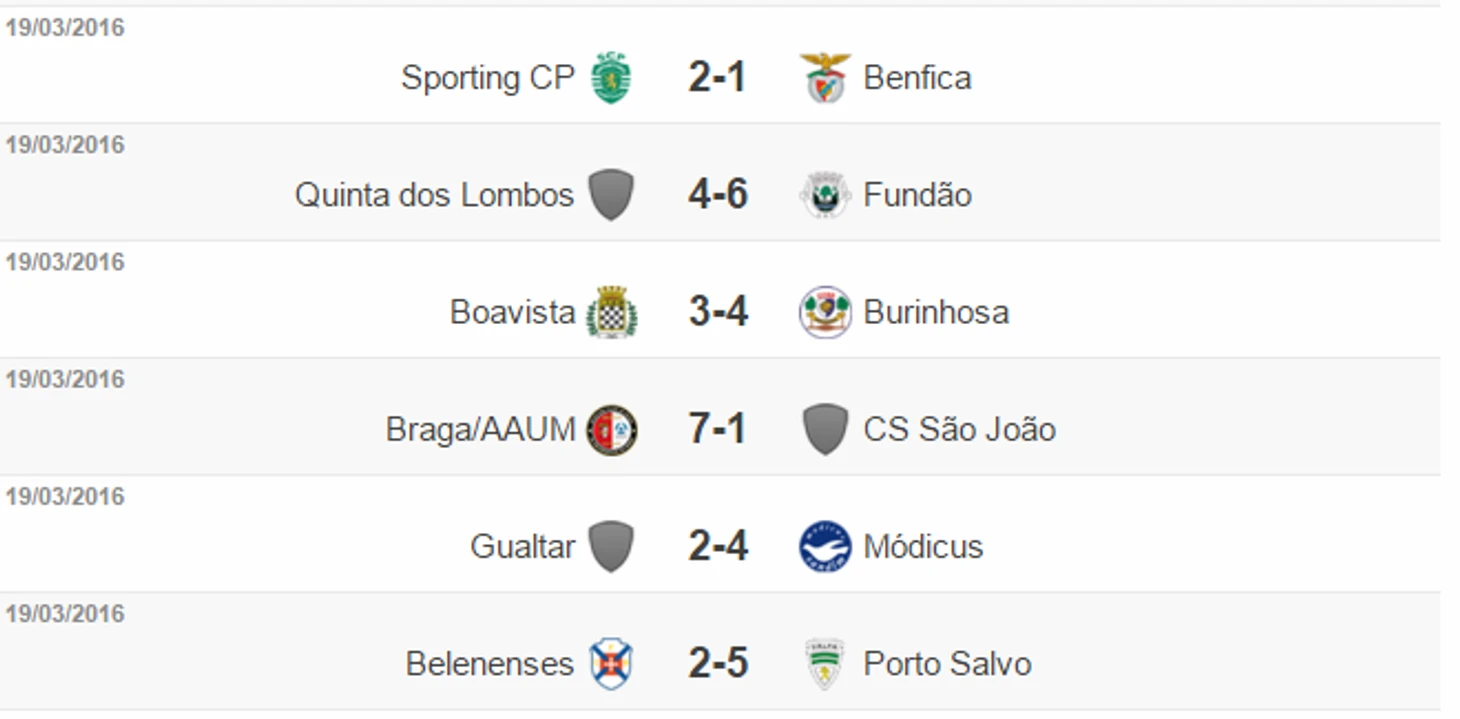
Task: Click the Módicus blue round logo
Action: coord(825,547)
